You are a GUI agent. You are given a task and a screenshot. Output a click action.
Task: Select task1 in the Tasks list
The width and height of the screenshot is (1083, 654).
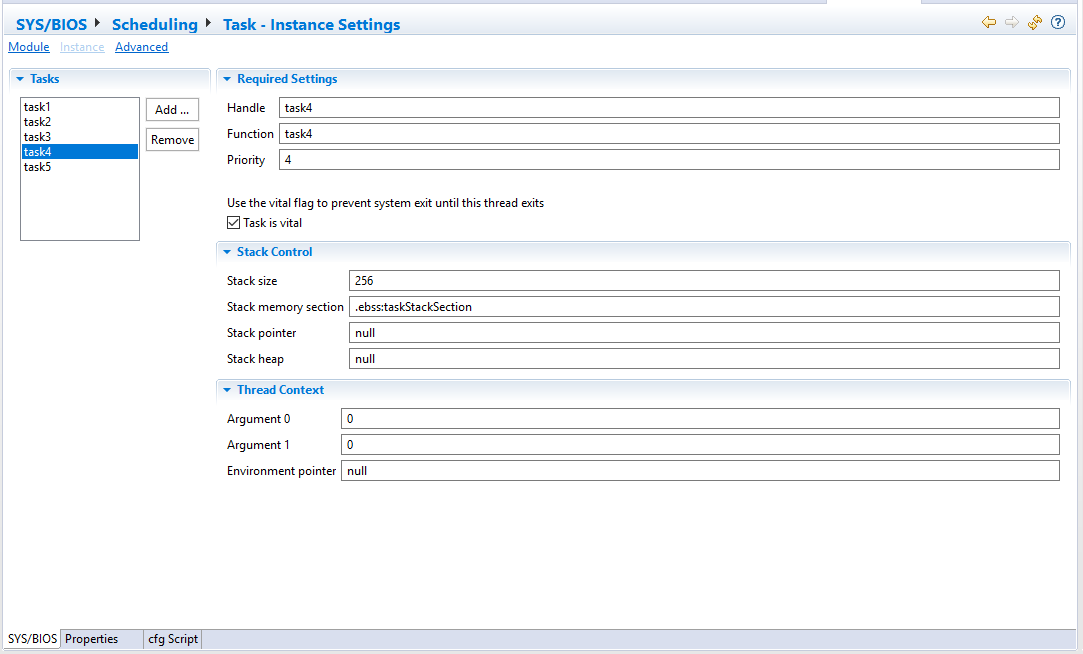pos(79,107)
